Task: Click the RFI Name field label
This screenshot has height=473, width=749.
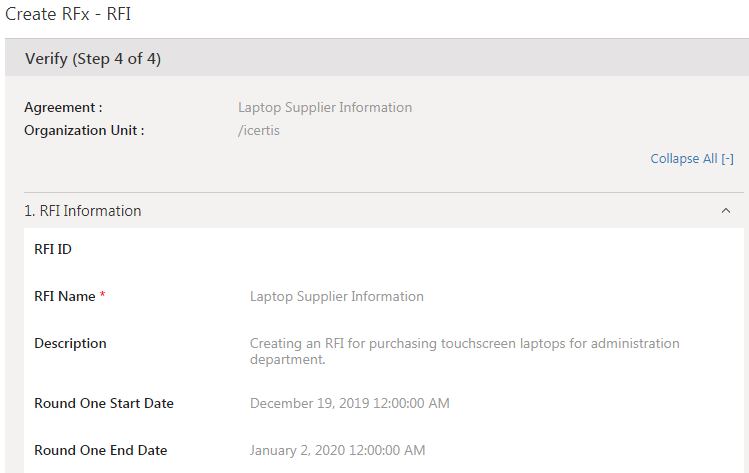Action: point(64,296)
